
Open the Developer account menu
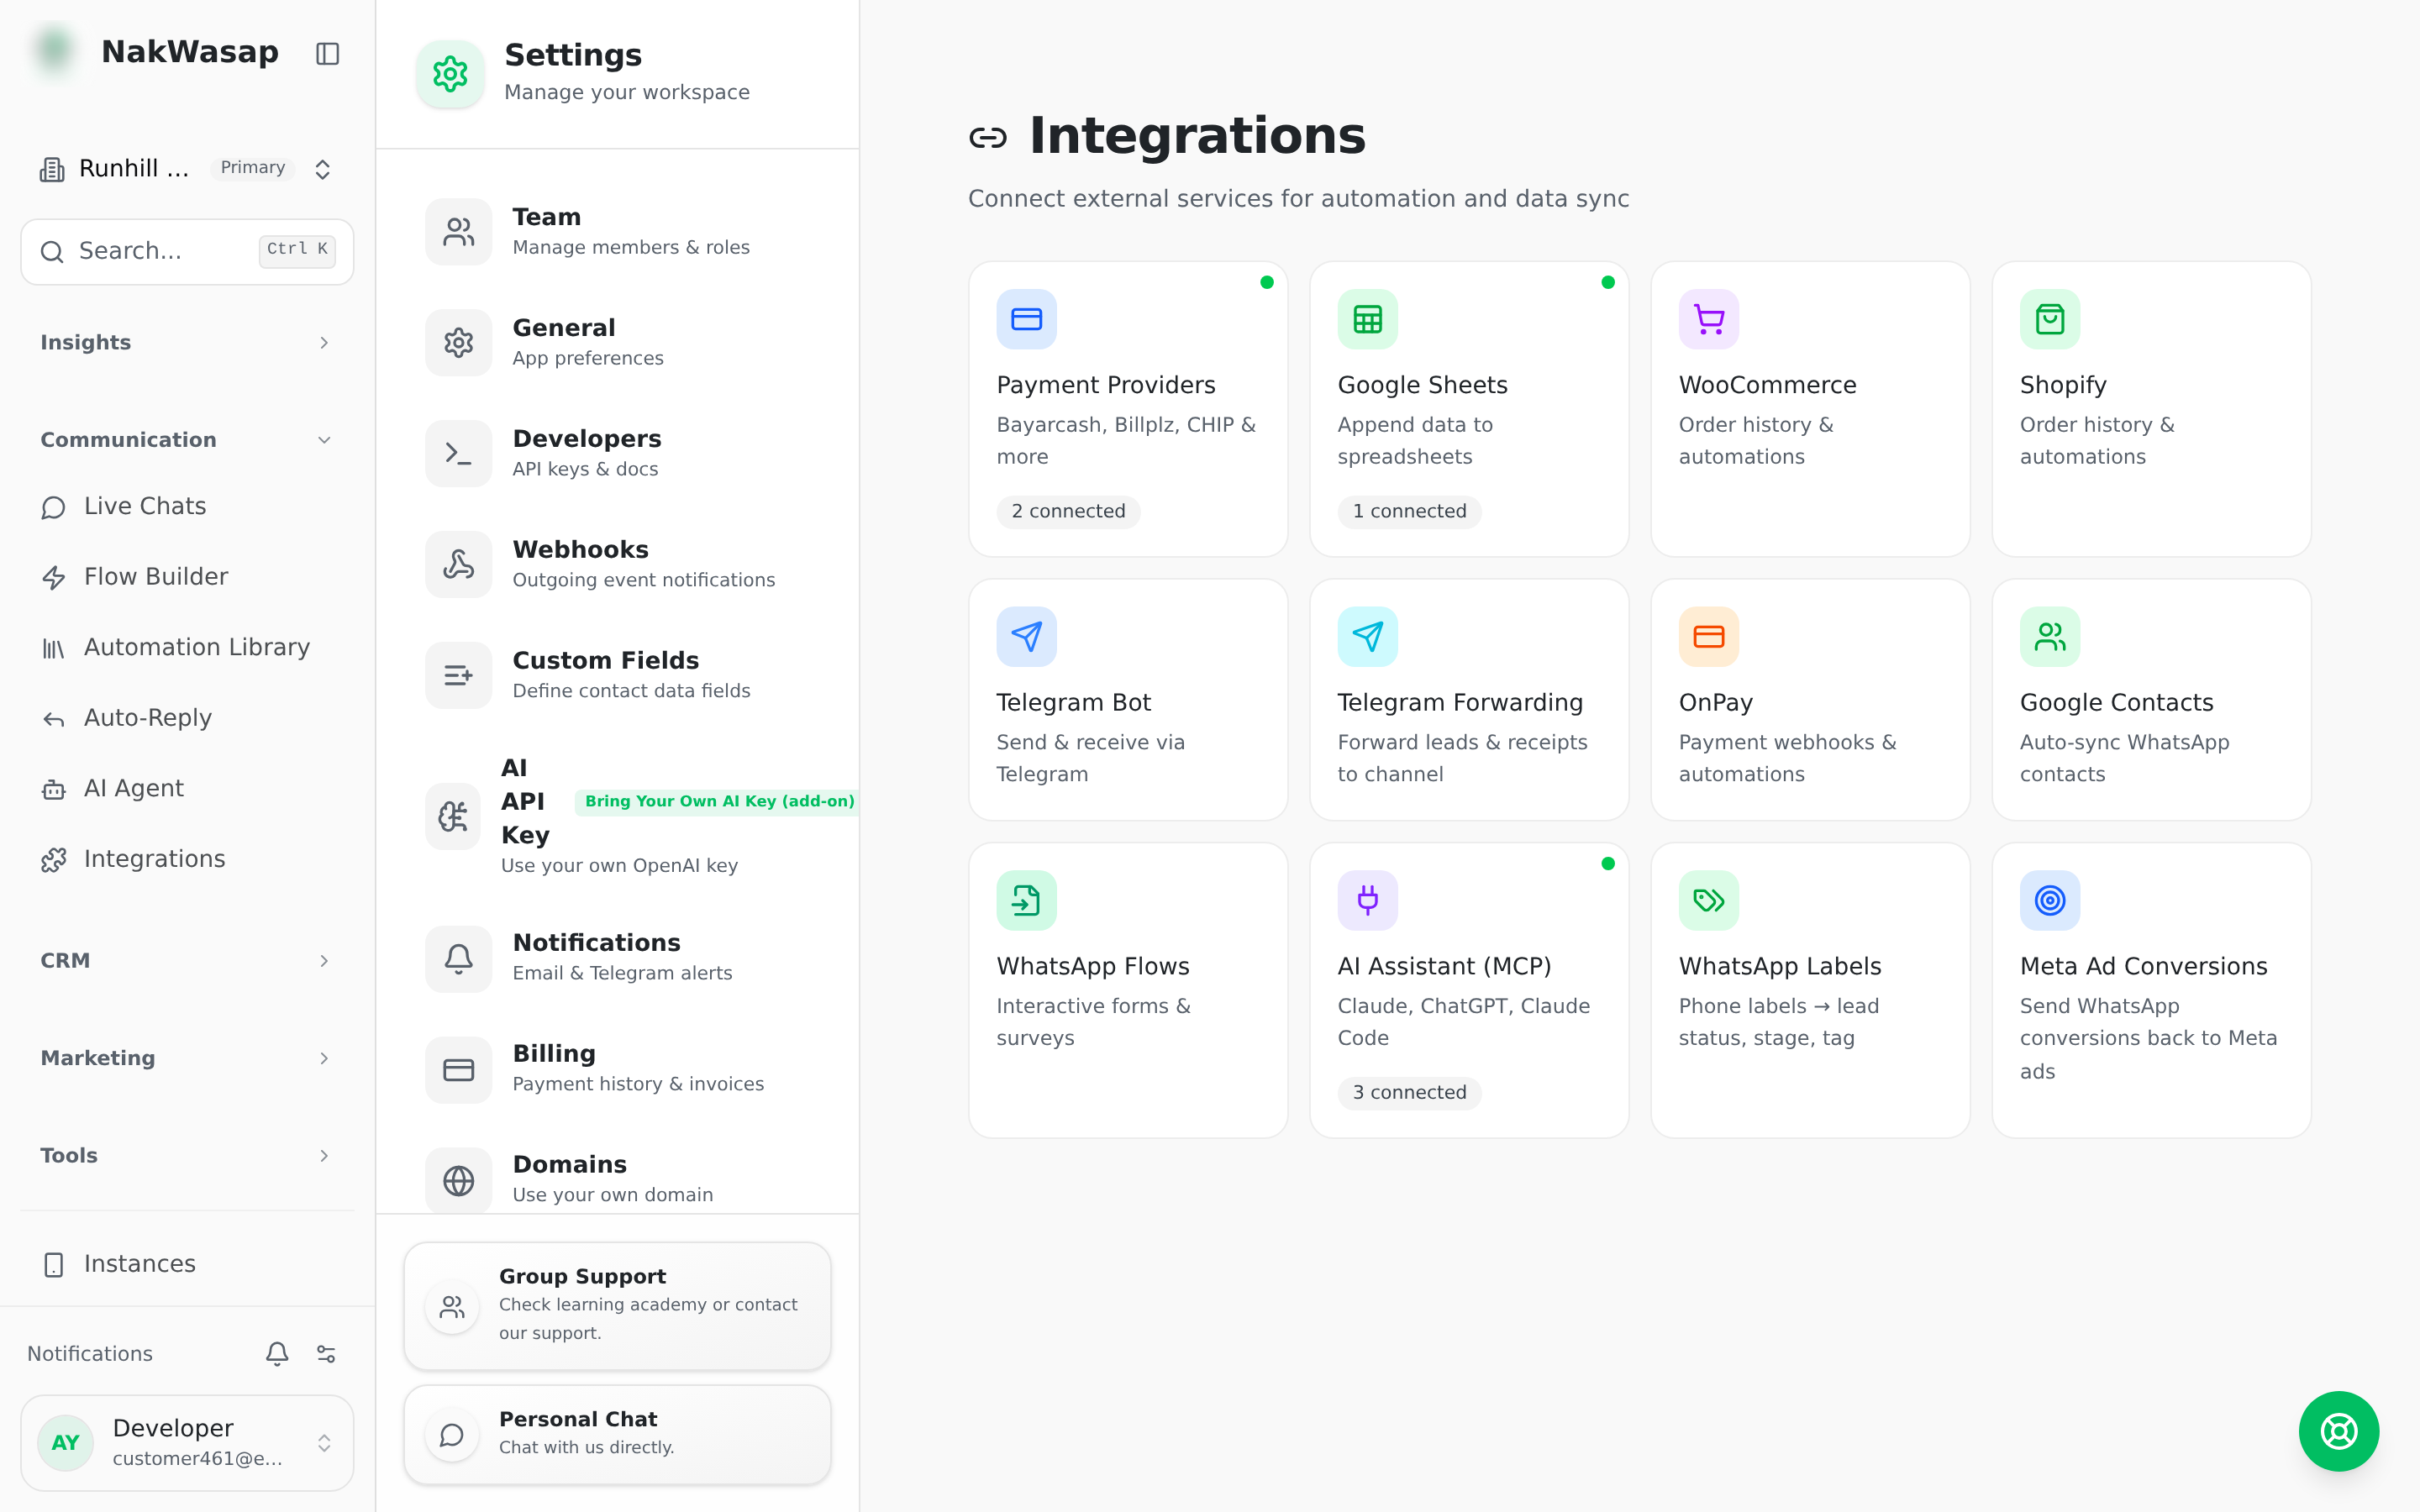pos(187,1442)
